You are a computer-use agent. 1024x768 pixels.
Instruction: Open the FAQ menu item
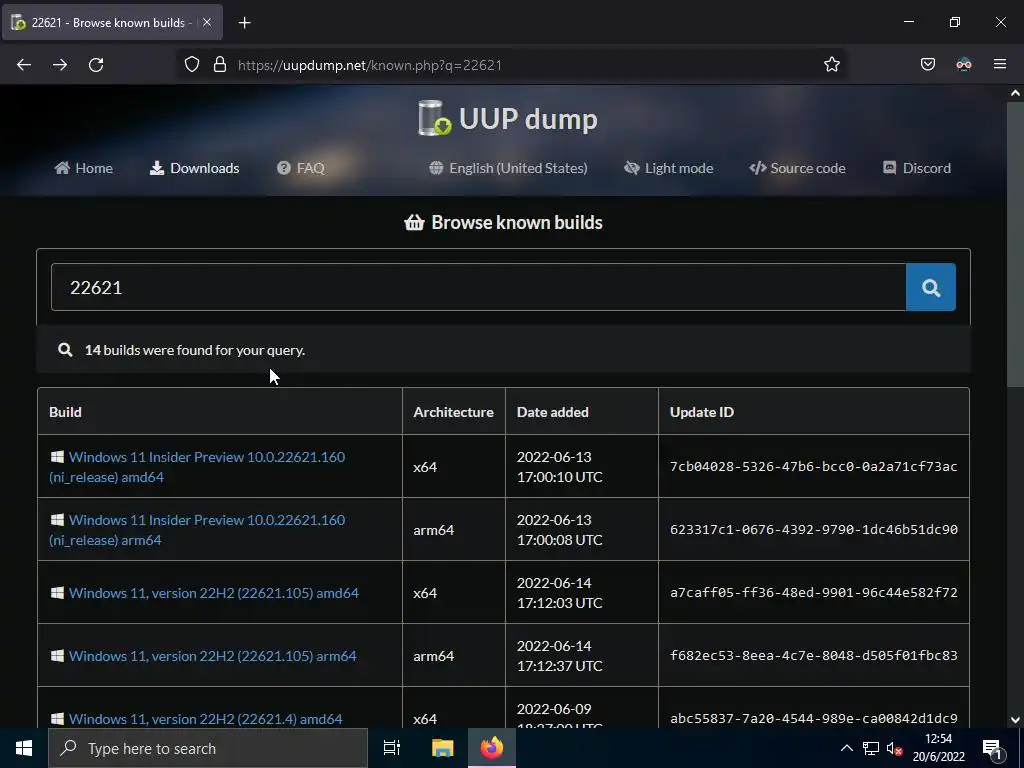coord(300,168)
